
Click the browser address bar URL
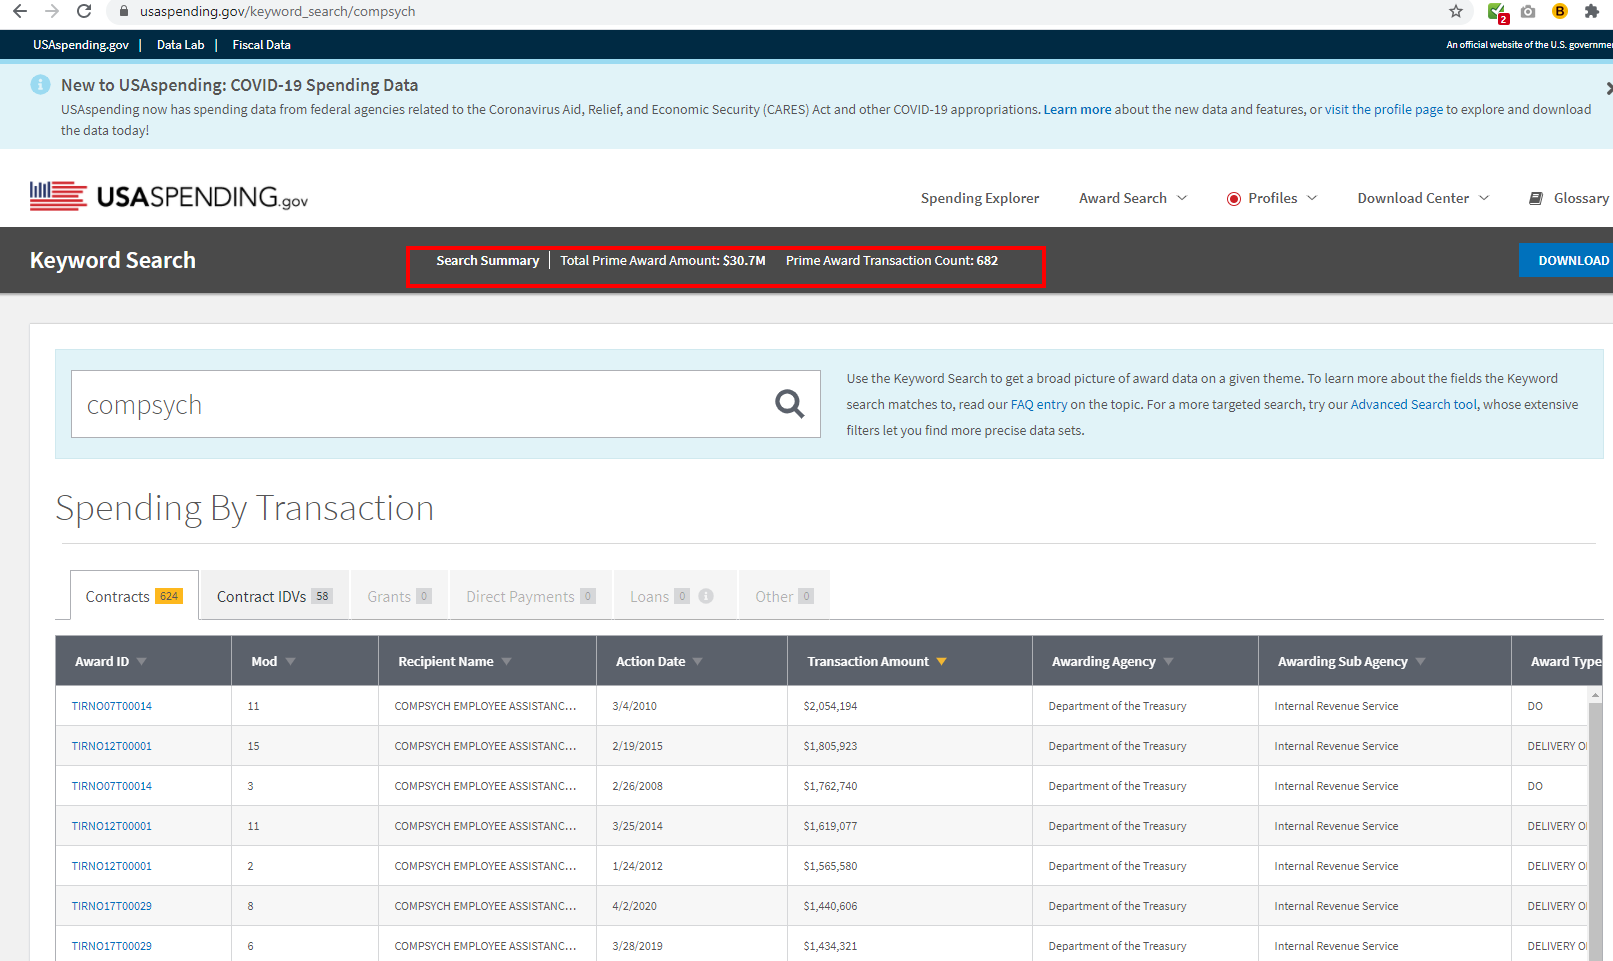277,12
